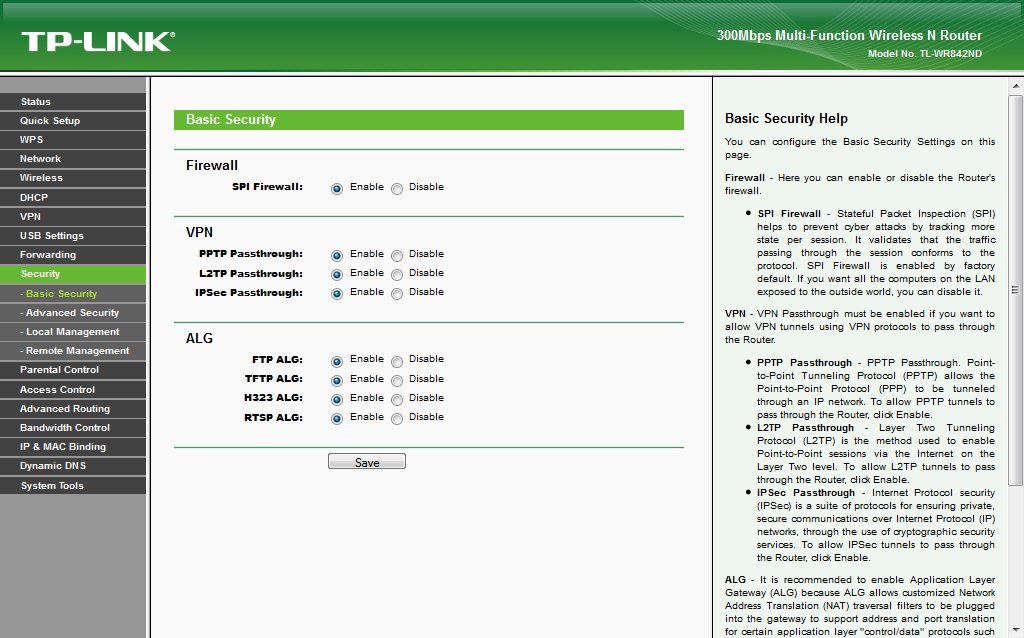The image size is (1024, 638).
Task: Enable FTP ALG option
Action: pos(337,361)
